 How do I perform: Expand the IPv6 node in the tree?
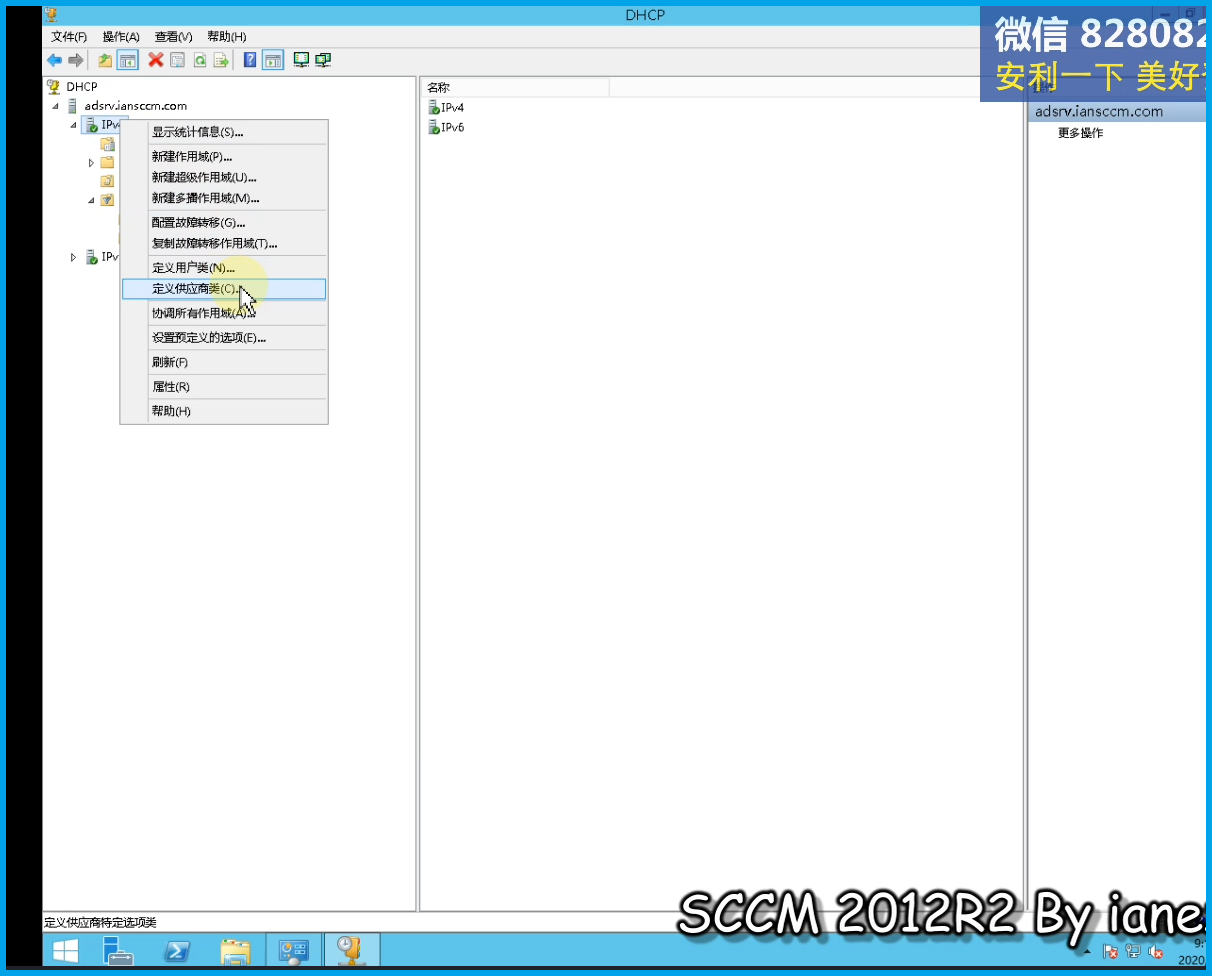(73, 257)
